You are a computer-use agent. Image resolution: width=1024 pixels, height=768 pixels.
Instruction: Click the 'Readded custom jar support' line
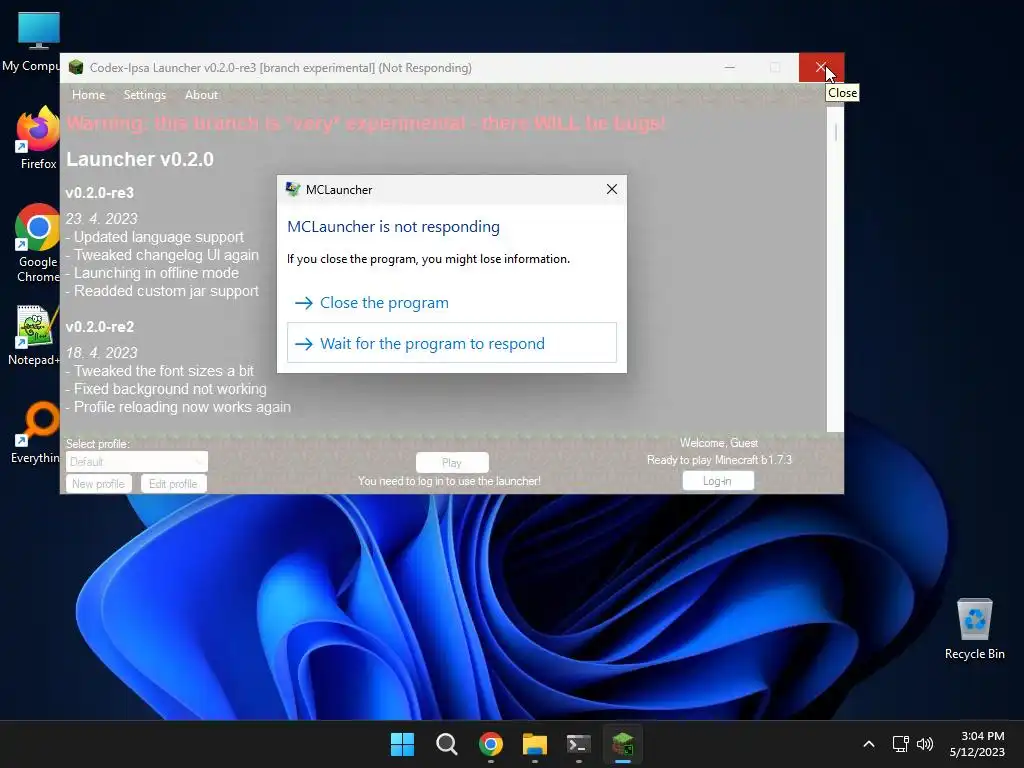click(163, 291)
